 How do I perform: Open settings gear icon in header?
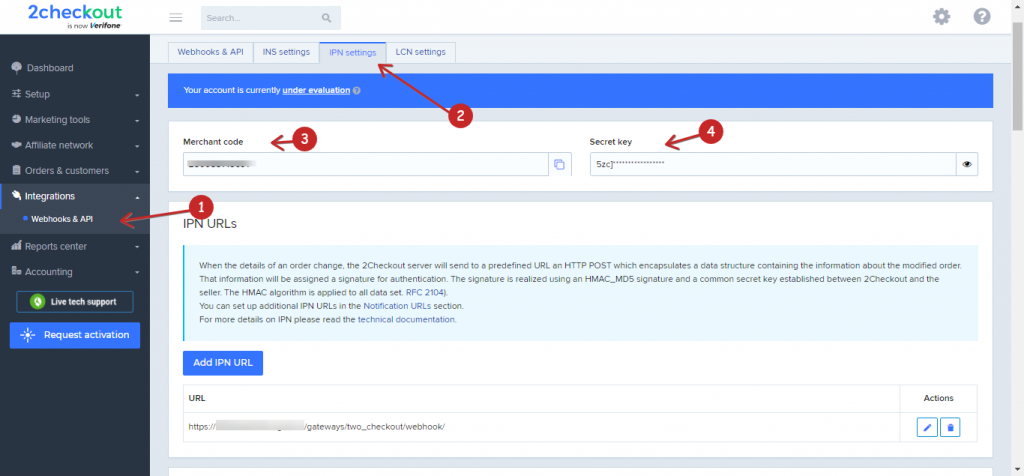[x=941, y=17]
